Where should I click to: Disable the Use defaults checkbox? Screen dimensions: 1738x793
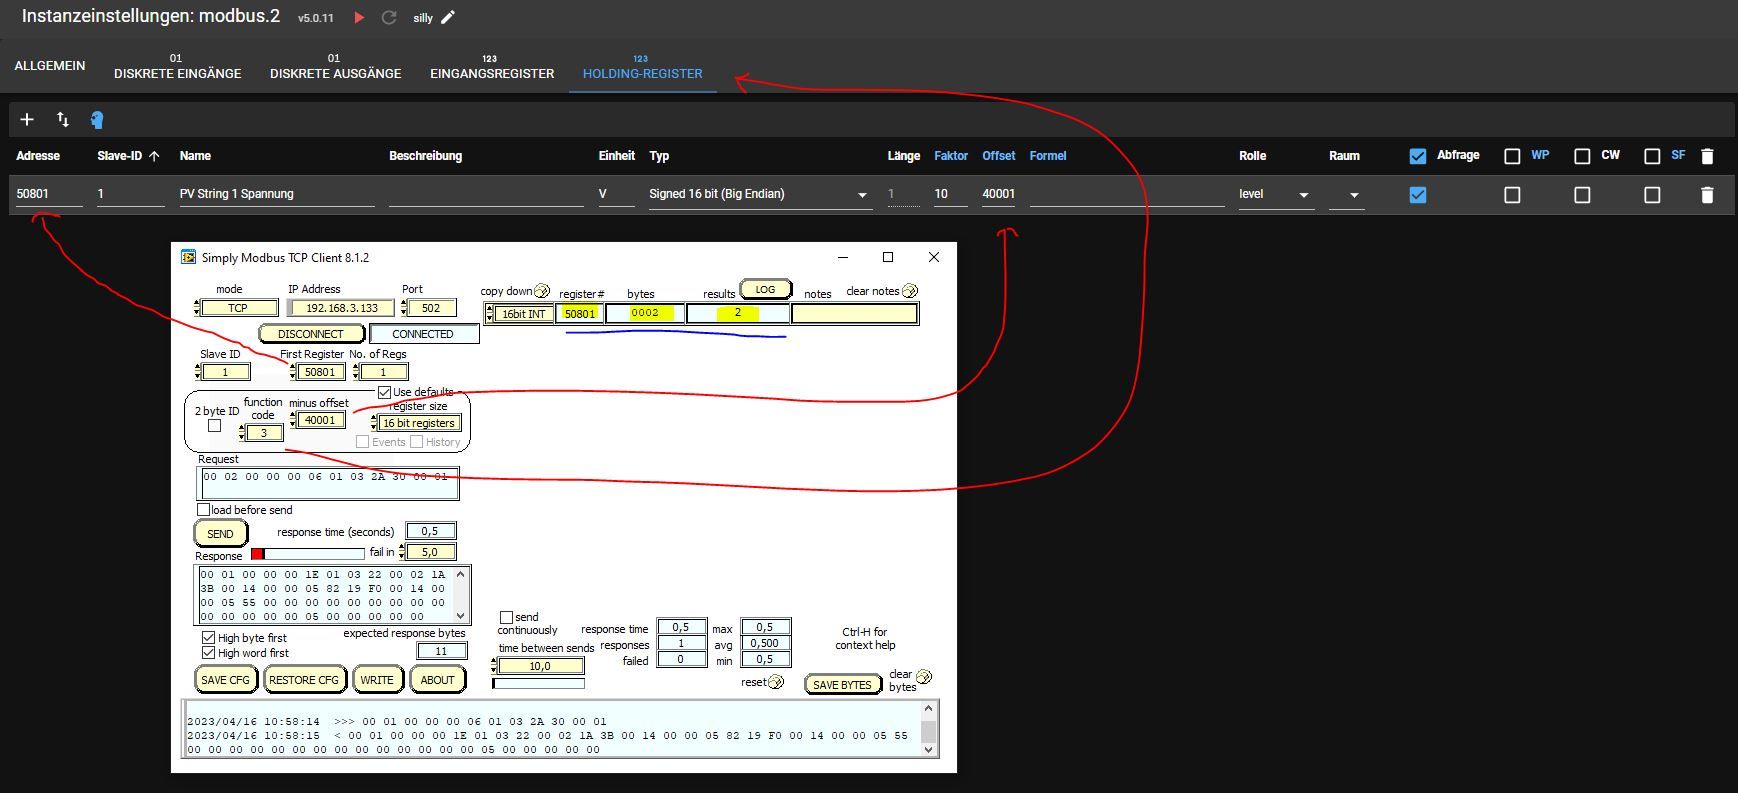[384, 392]
